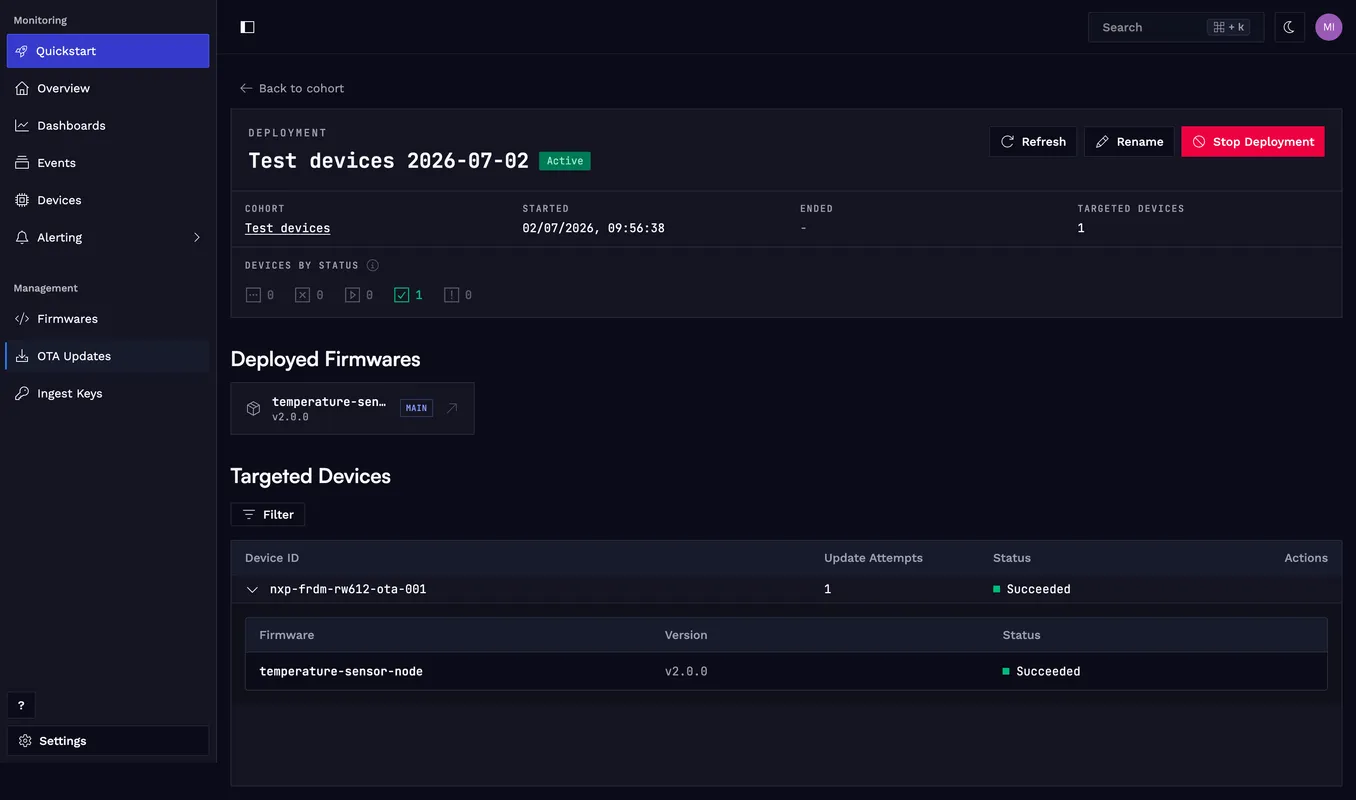Image resolution: width=1356 pixels, height=800 pixels.
Task: Click the Overview home icon
Action: point(22,88)
